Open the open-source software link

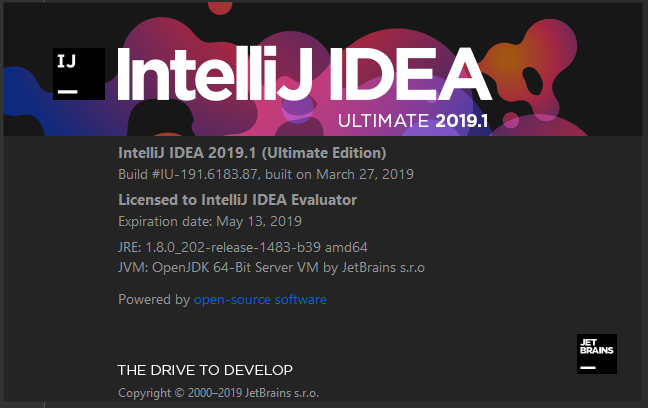(x=260, y=299)
